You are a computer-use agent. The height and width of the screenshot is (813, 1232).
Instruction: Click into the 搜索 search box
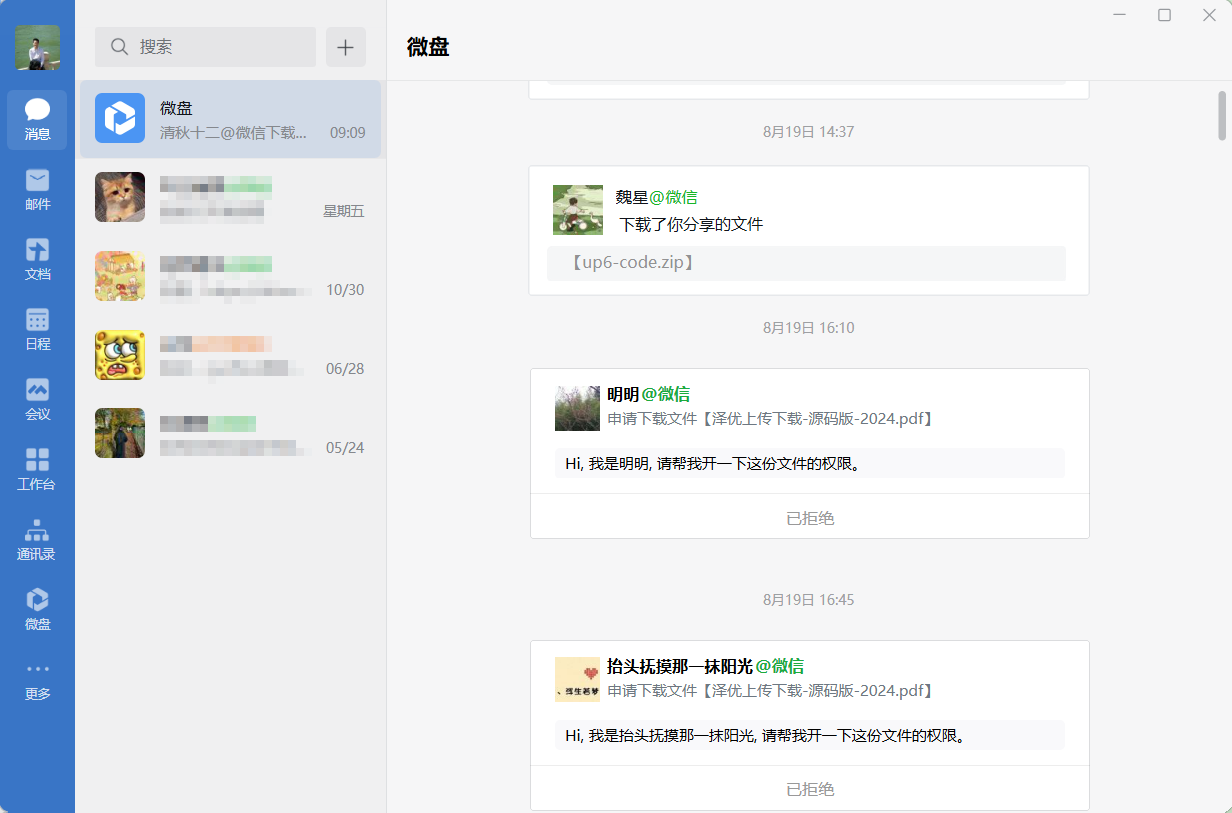point(205,47)
